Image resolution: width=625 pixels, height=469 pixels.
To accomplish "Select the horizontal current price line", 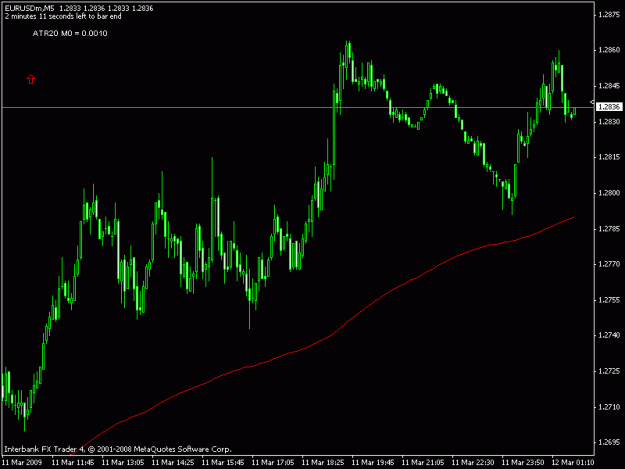I will click(298, 108).
